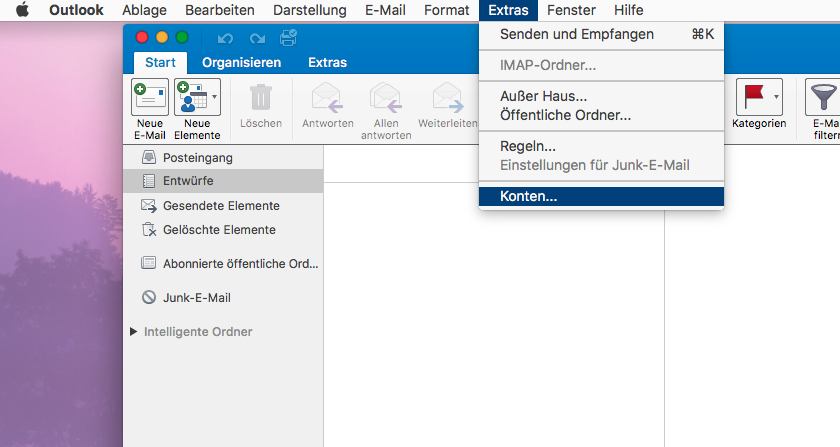This screenshot has height=447, width=840.
Task: Open the Apple menu
Action: click(x=22, y=10)
